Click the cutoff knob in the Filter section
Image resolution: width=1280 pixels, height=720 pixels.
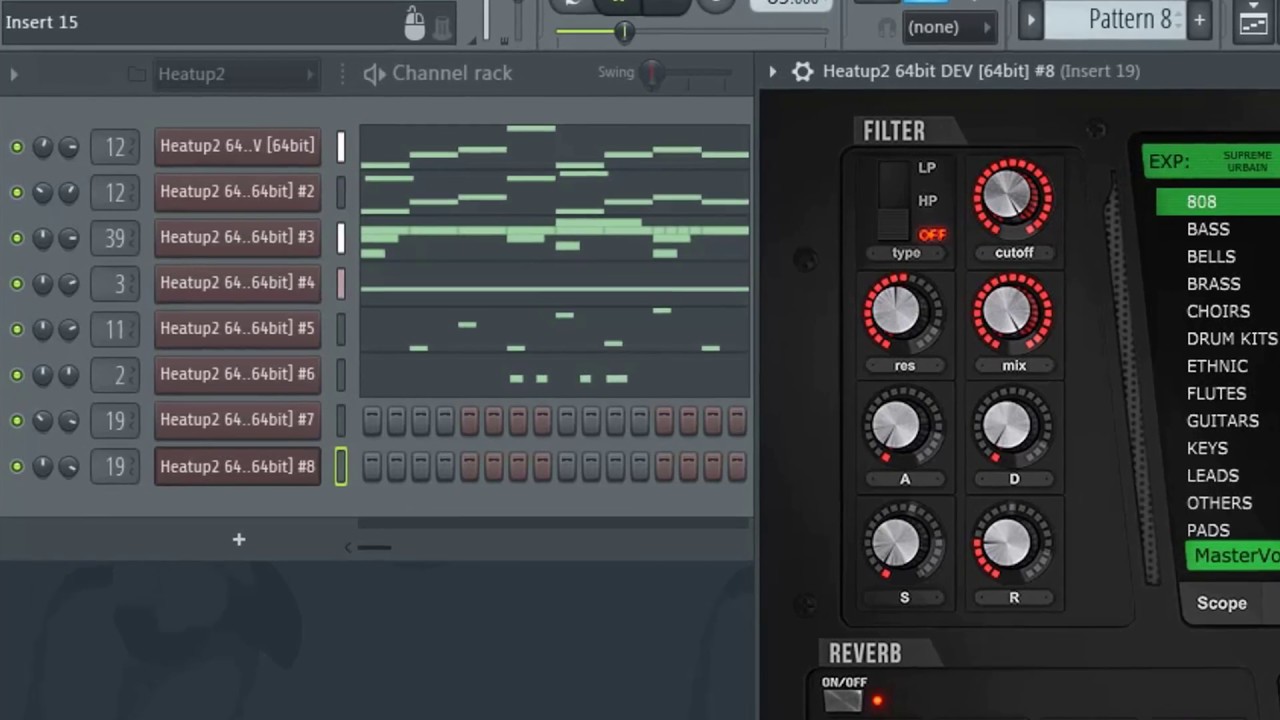1013,197
